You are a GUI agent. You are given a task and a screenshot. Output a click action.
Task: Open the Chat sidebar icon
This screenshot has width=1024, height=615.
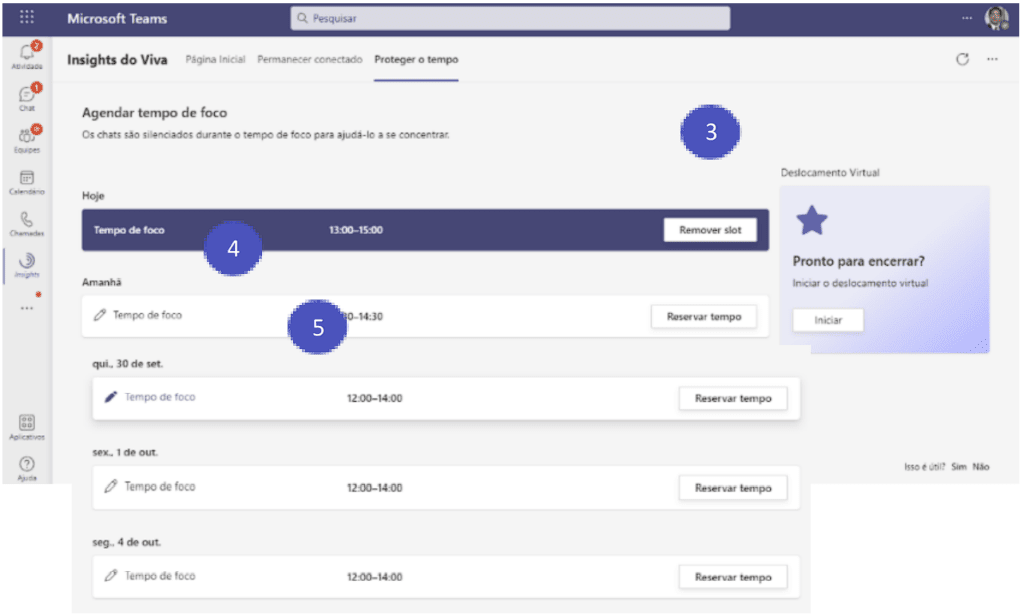pyautogui.click(x=27, y=97)
